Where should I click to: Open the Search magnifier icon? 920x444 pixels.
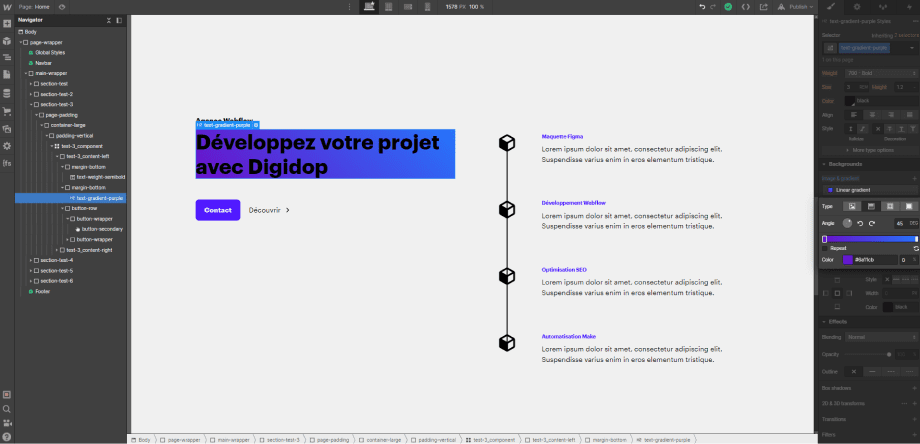pos(7,409)
